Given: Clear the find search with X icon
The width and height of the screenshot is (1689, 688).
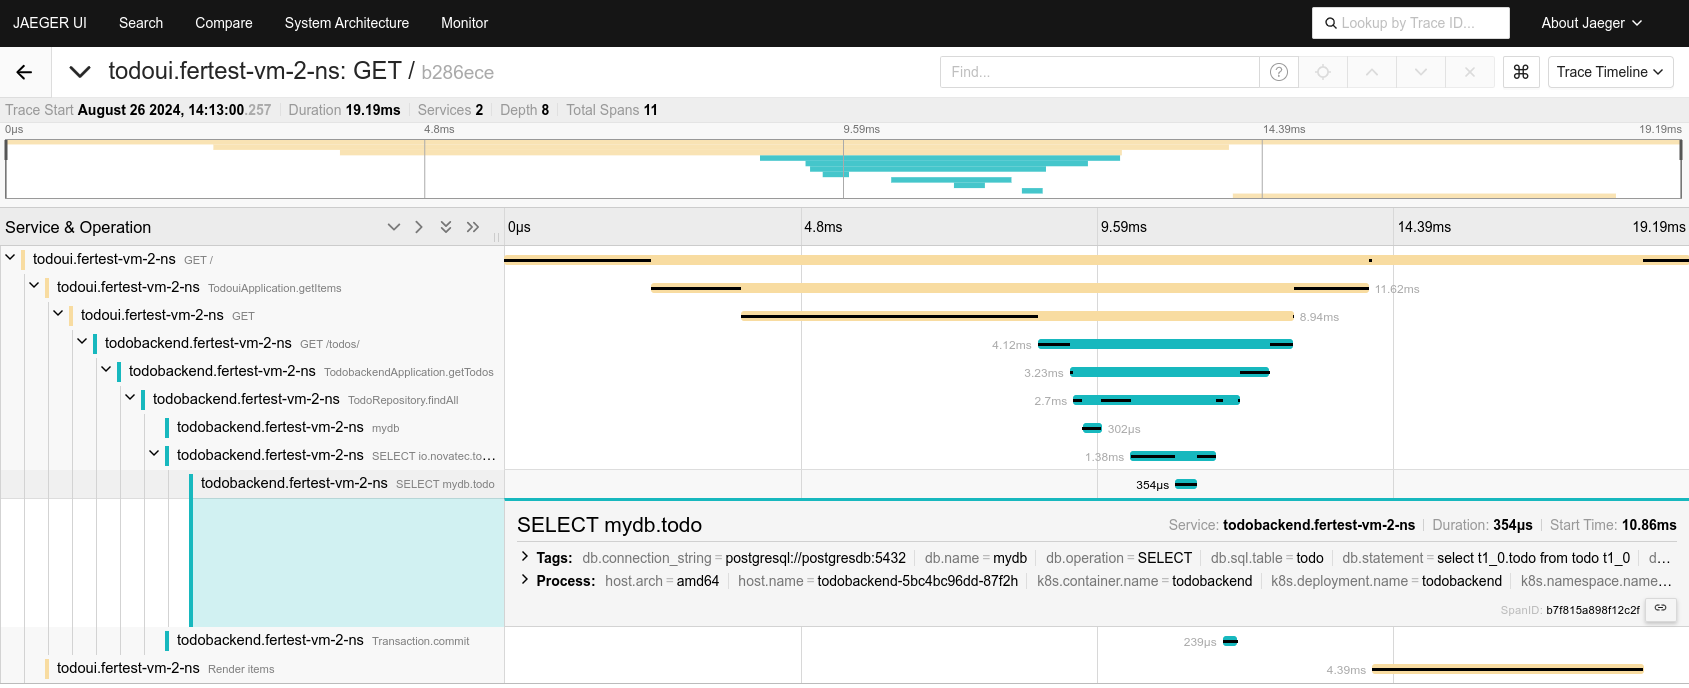Looking at the screenshot, I should click(1469, 72).
